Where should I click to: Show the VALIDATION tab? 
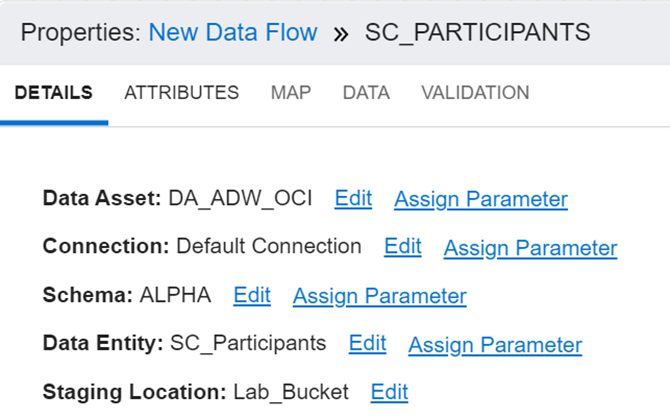[475, 93]
